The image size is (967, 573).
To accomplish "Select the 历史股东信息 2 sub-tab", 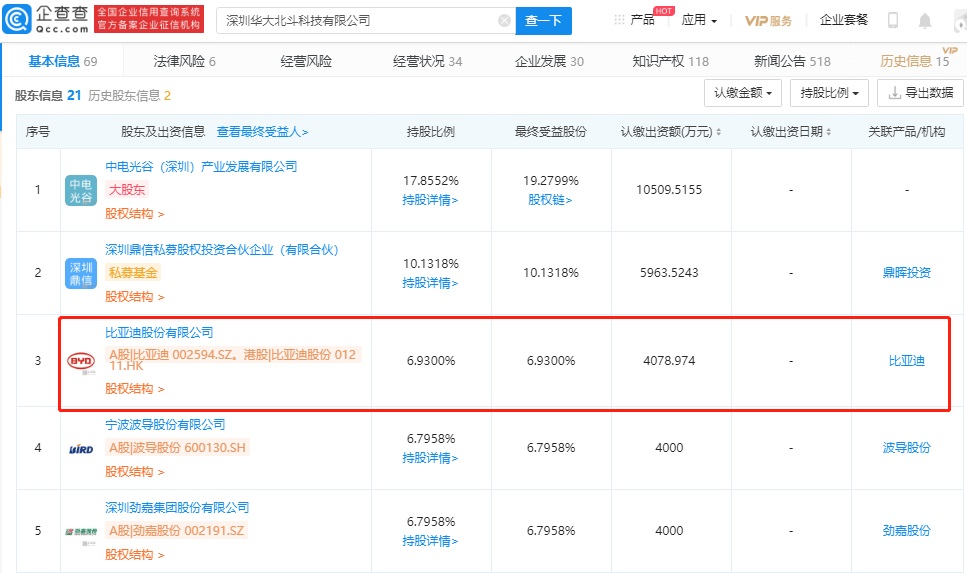I will [130, 96].
